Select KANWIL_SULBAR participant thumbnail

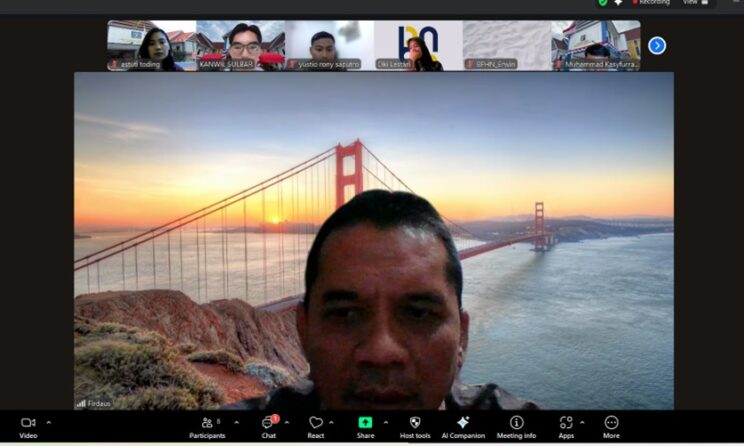241,46
